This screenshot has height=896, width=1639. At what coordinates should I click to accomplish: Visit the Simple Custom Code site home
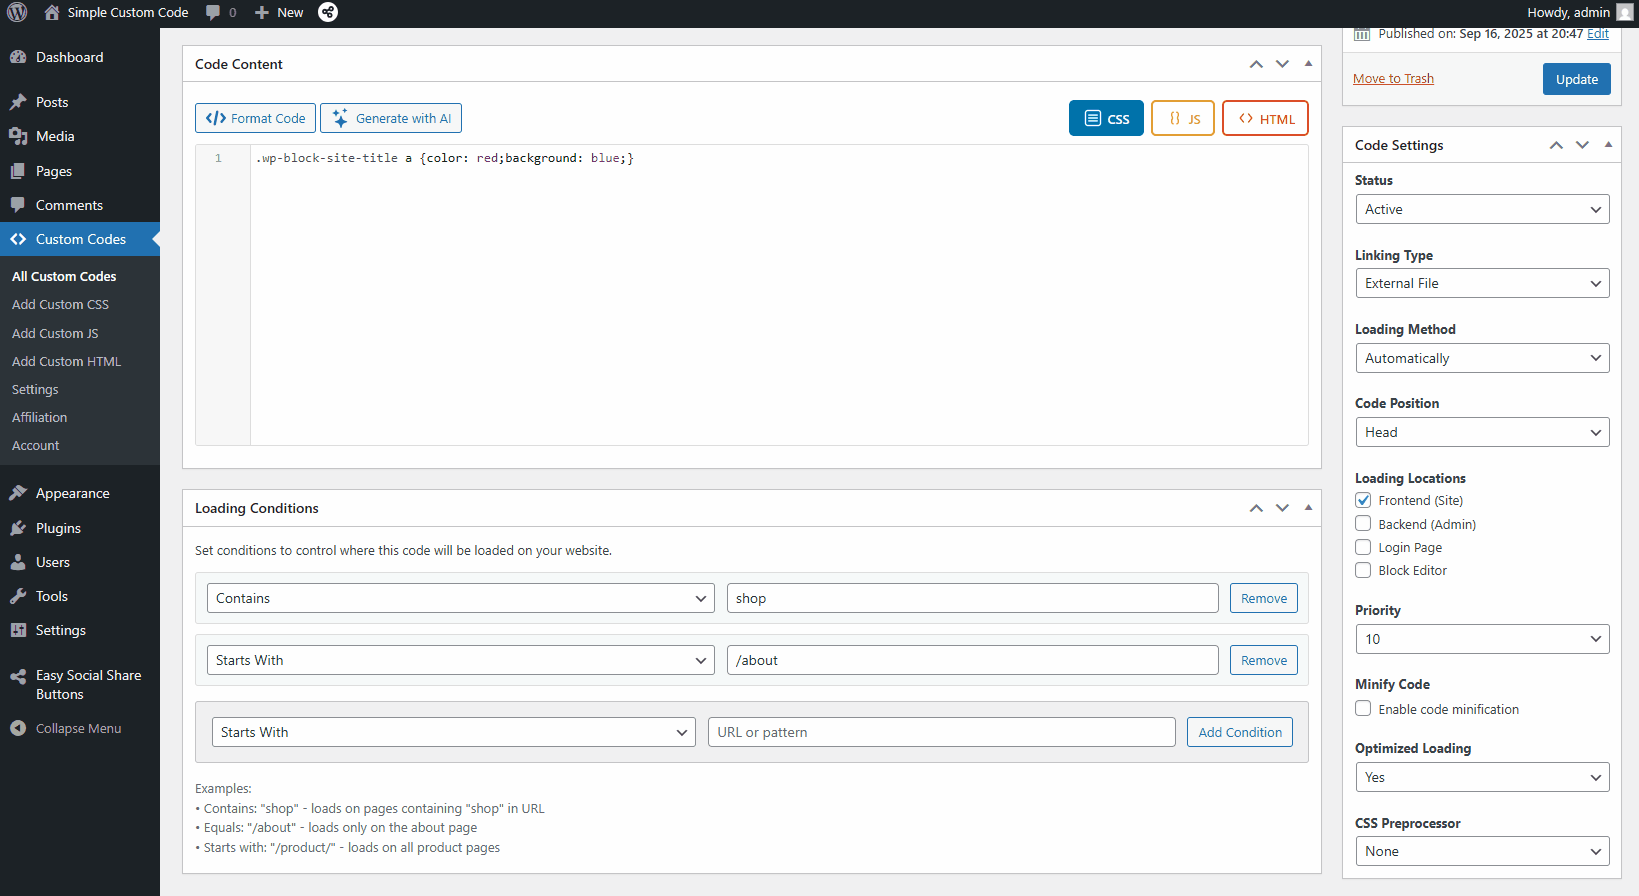point(116,12)
